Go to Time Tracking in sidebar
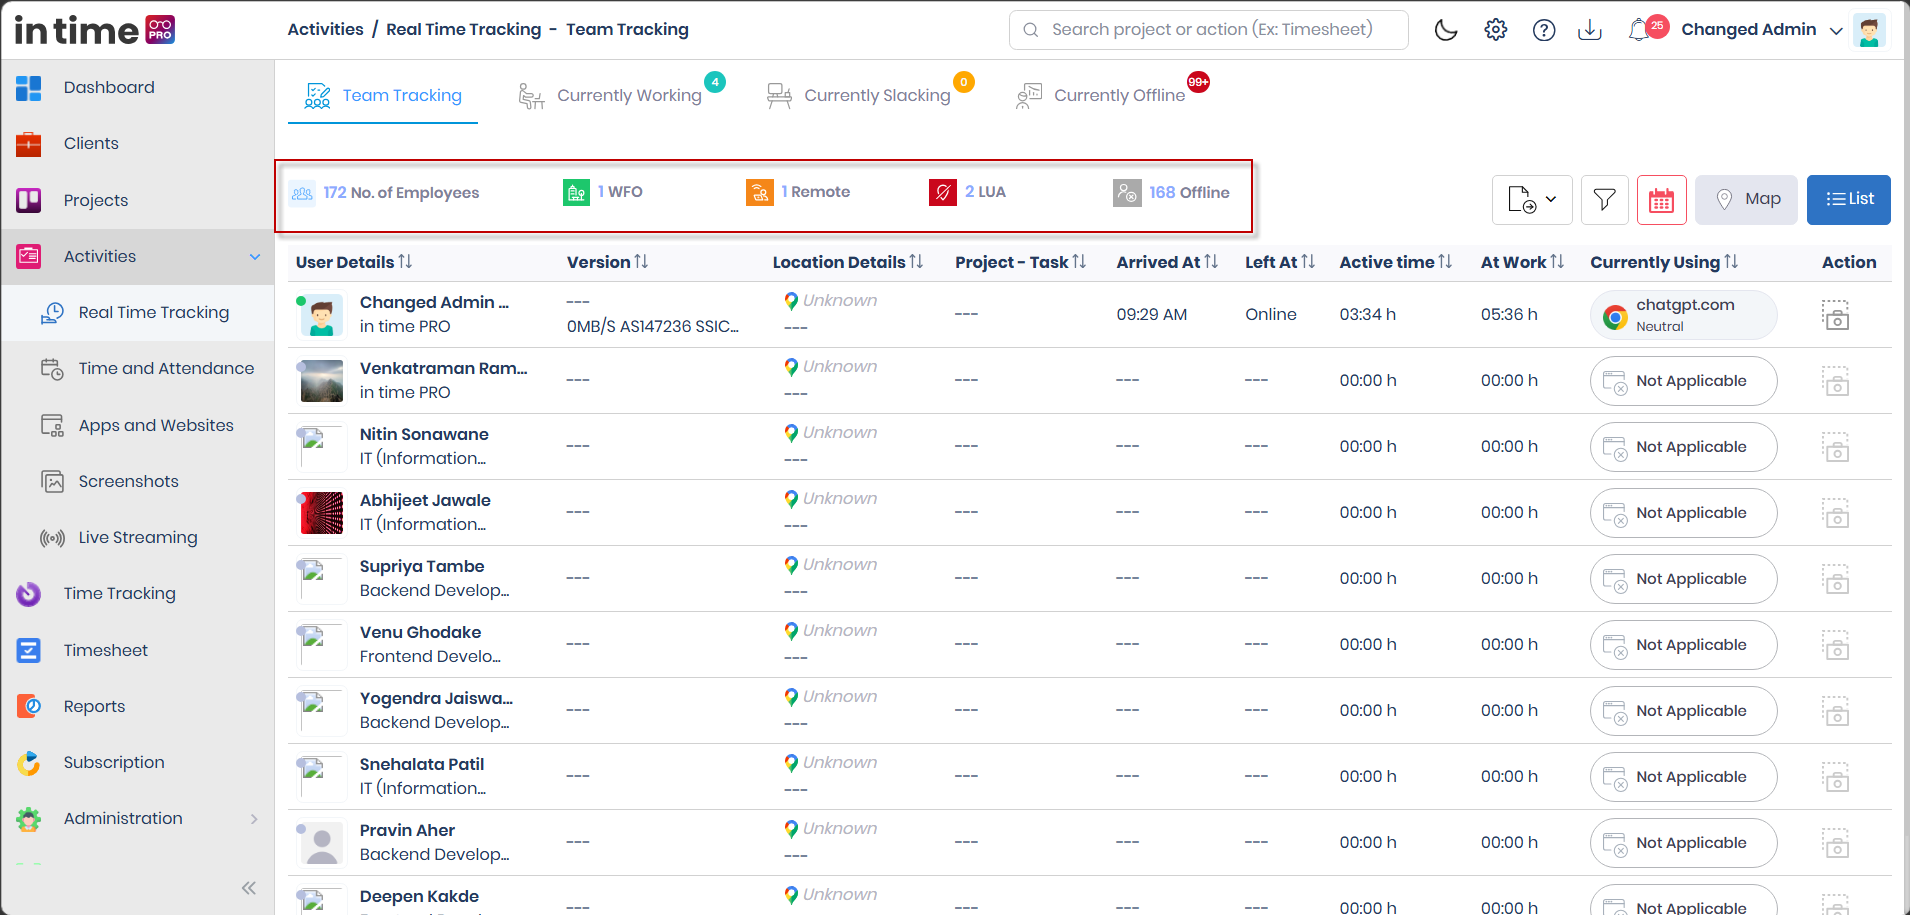Viewport: 1910px width, 915px height. point(137,594)
